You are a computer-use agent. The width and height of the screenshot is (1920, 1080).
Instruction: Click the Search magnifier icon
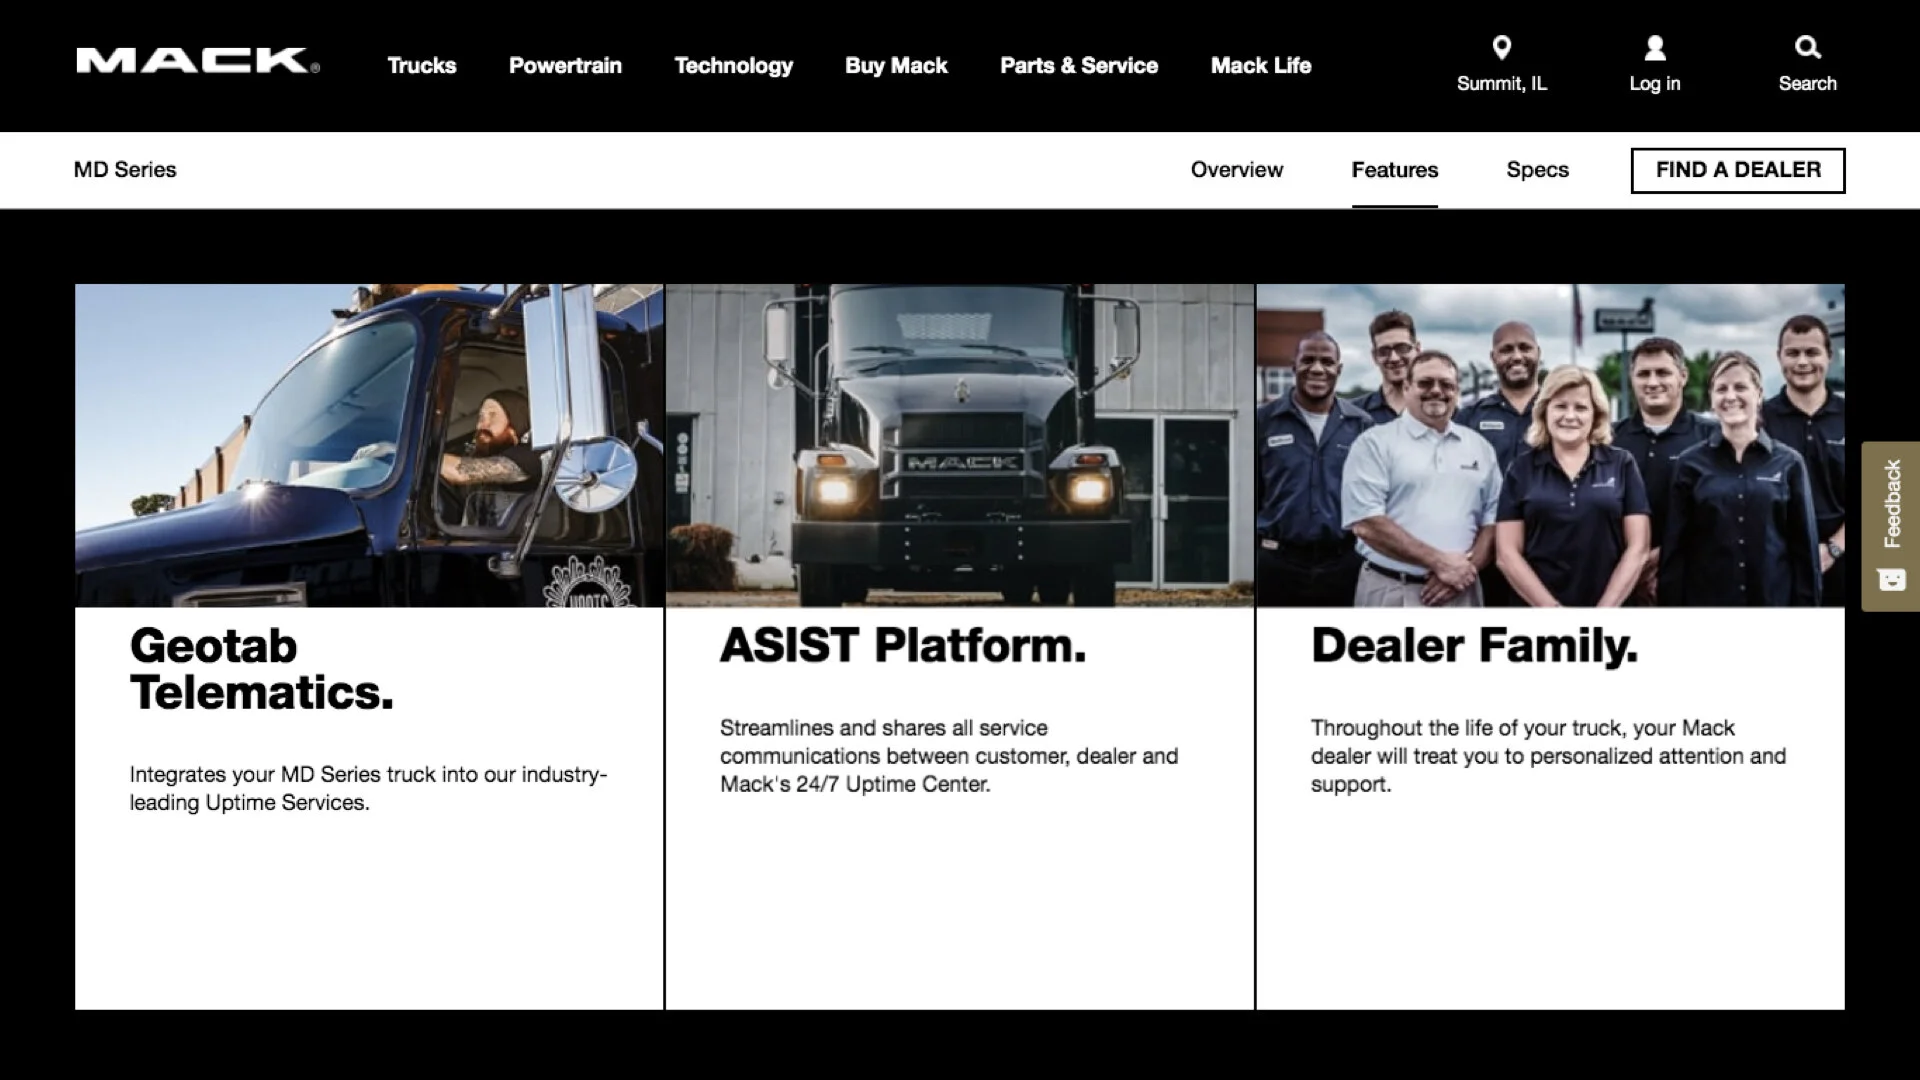(x=1807, y=47)
